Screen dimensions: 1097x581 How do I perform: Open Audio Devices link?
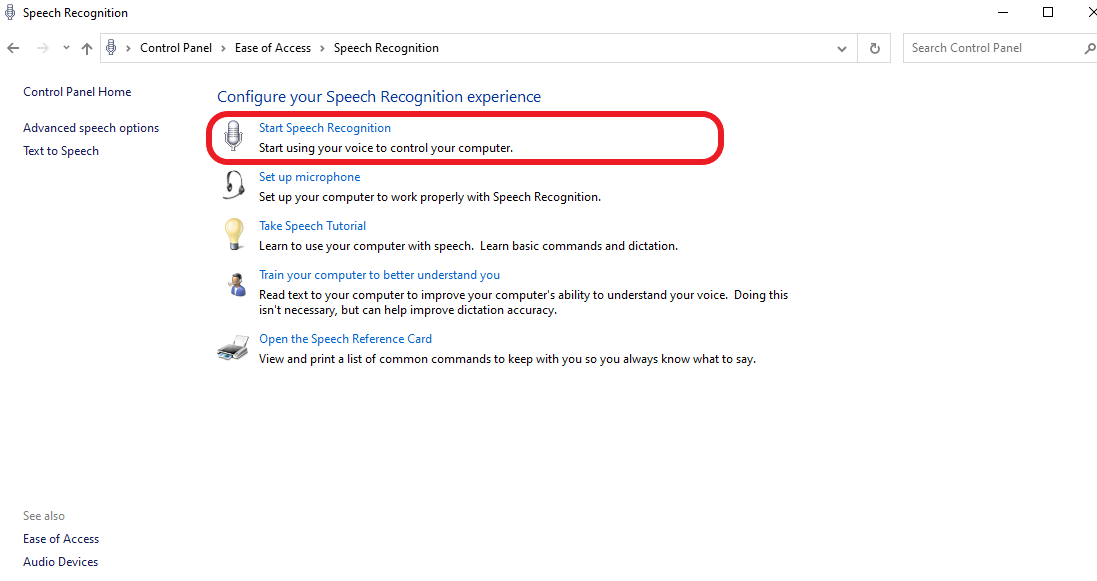click(x=60, y=562)
